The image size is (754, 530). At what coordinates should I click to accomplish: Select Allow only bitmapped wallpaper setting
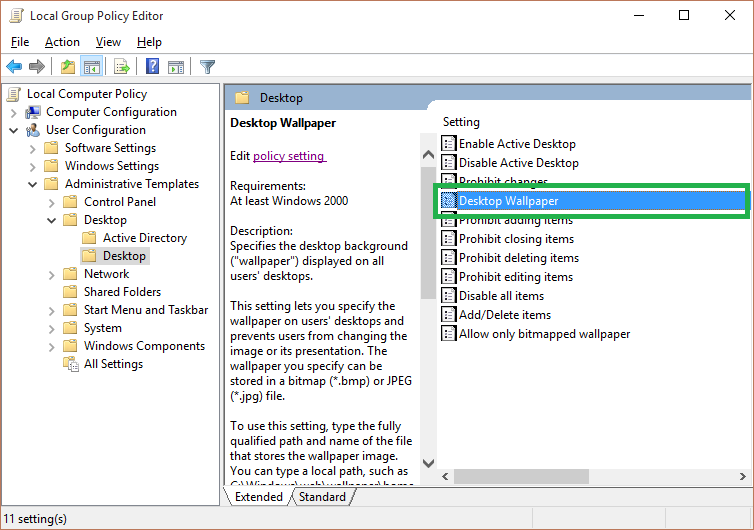pyautogui.click(x=544, y=334)
